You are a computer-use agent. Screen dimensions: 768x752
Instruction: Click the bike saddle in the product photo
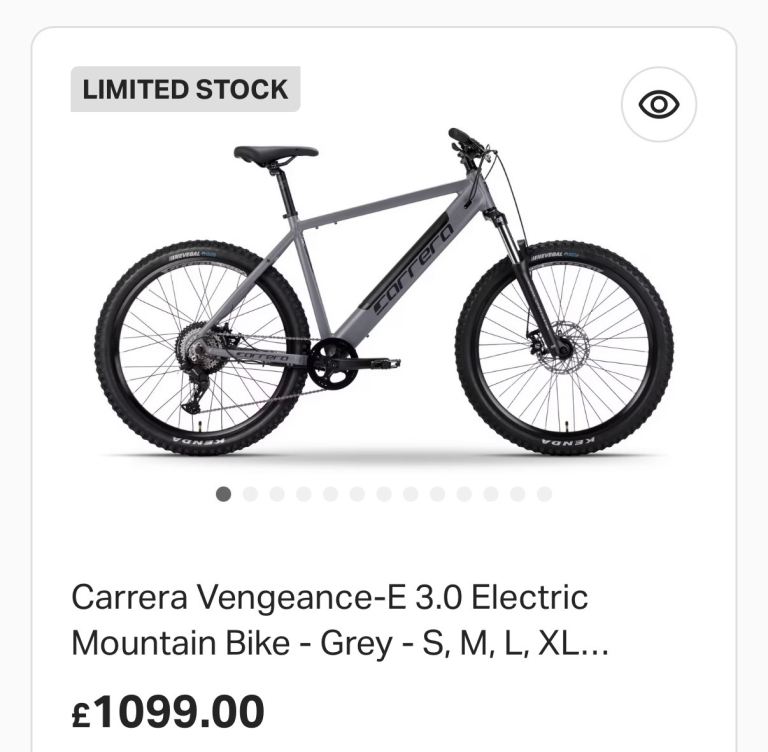tap(276, 155)
